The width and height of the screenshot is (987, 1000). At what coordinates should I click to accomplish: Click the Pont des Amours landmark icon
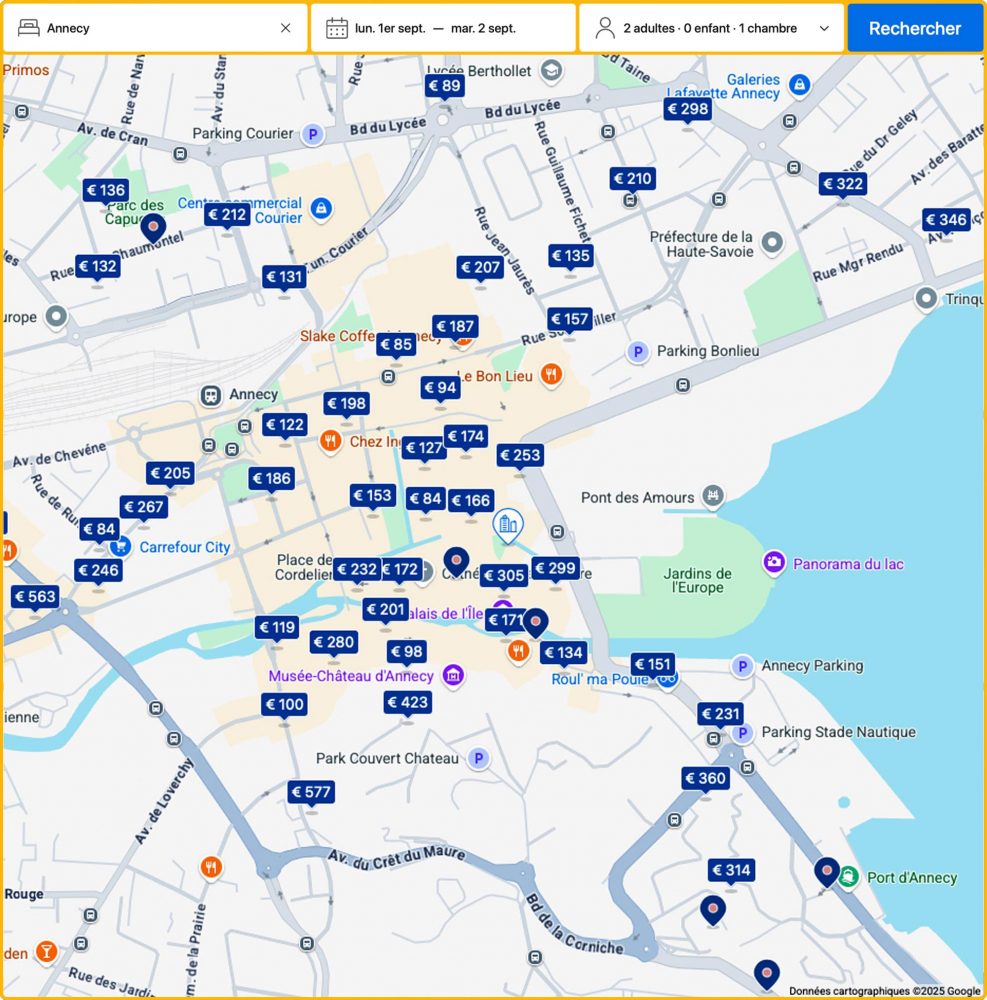tap(712, 496)
